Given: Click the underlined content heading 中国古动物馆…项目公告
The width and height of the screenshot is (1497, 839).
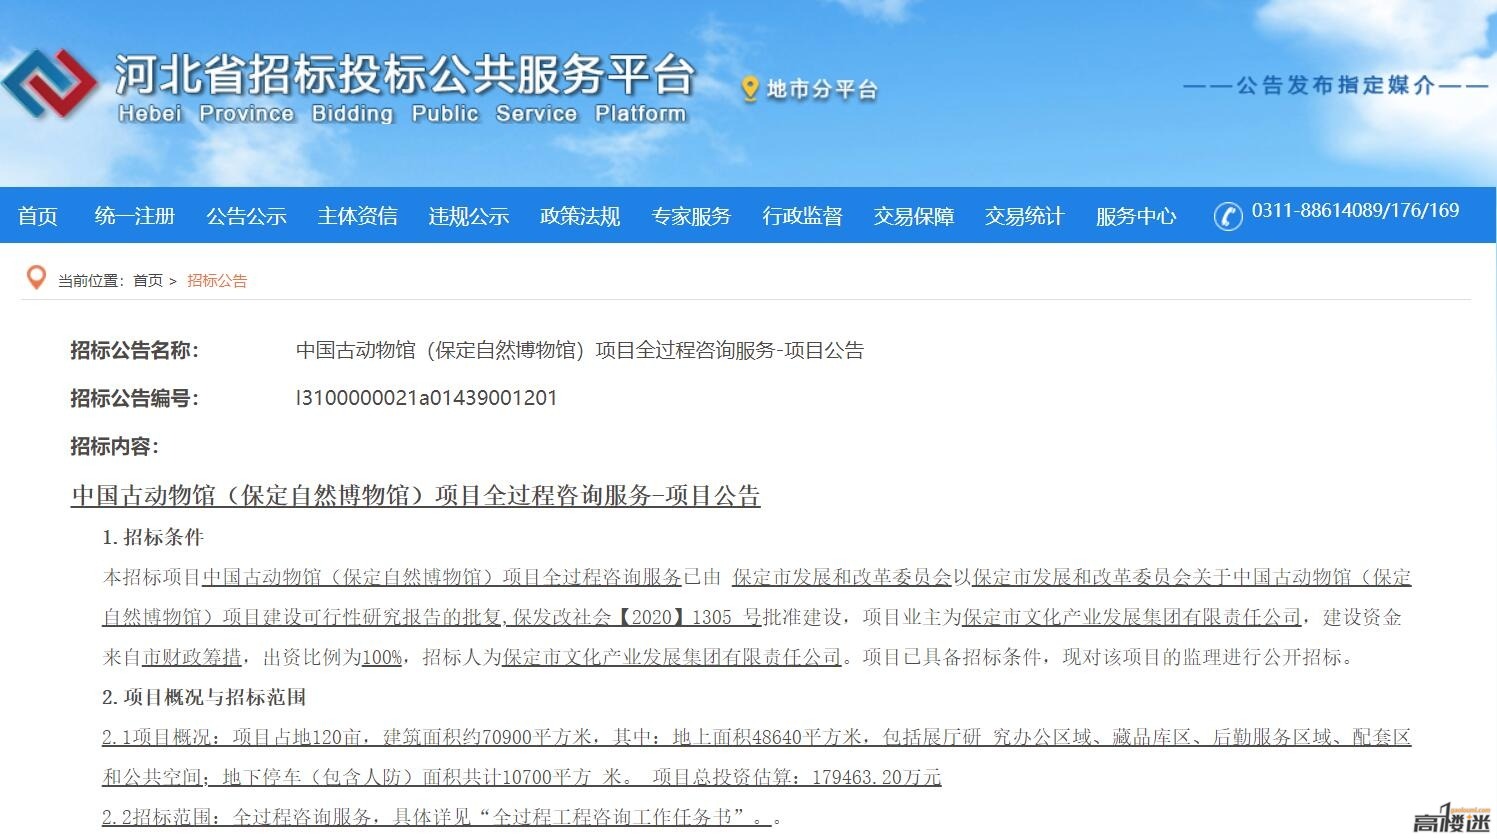Looking at the screenshot, I should pos(416,495).
